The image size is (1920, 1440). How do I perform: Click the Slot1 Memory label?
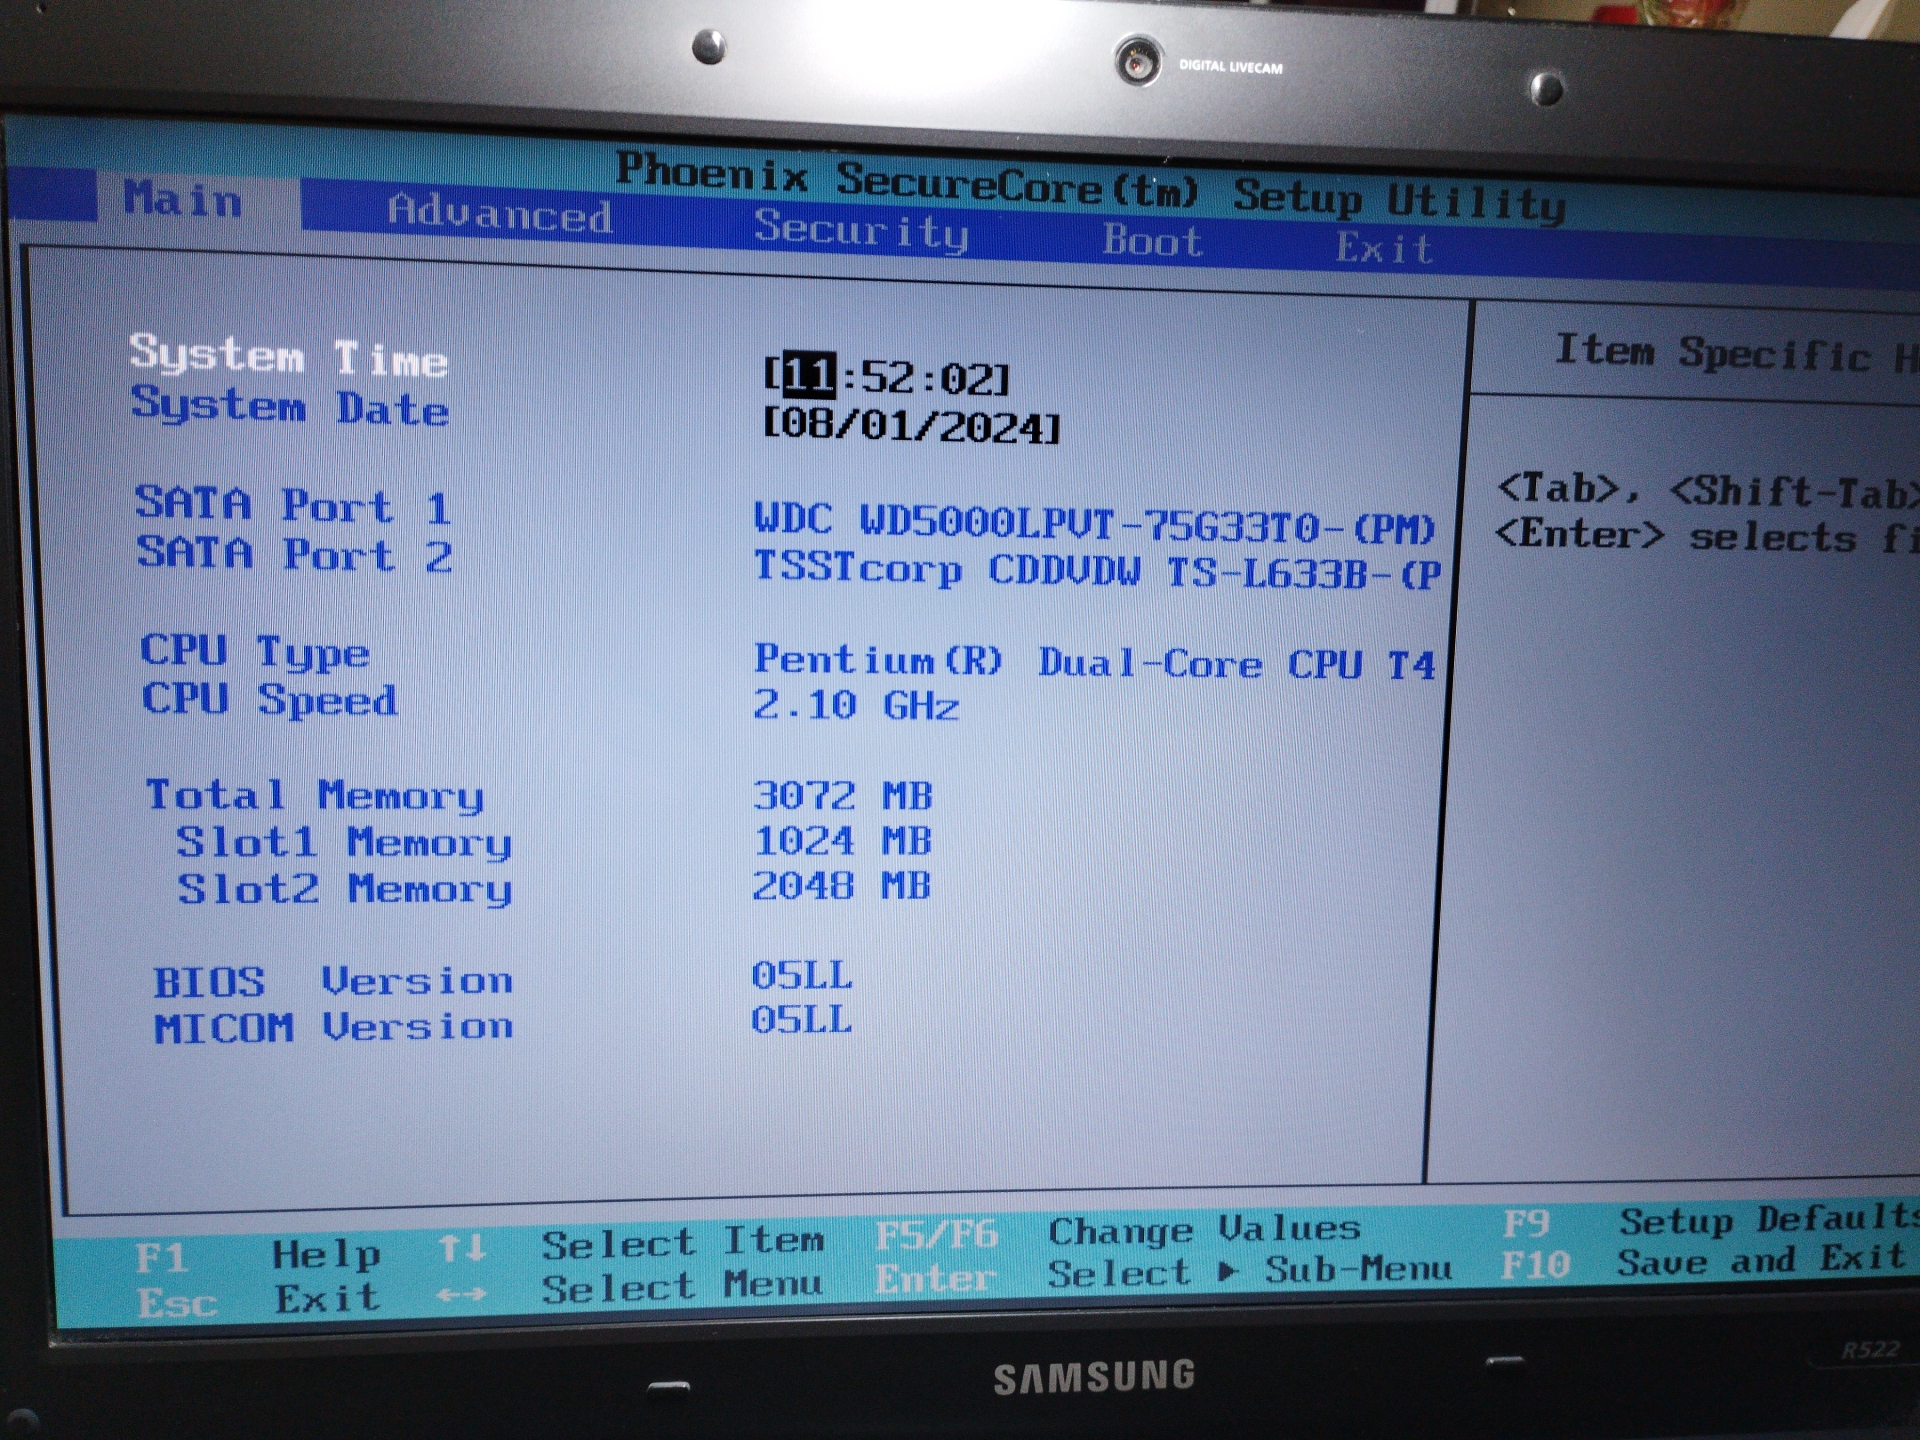[344, 842]
